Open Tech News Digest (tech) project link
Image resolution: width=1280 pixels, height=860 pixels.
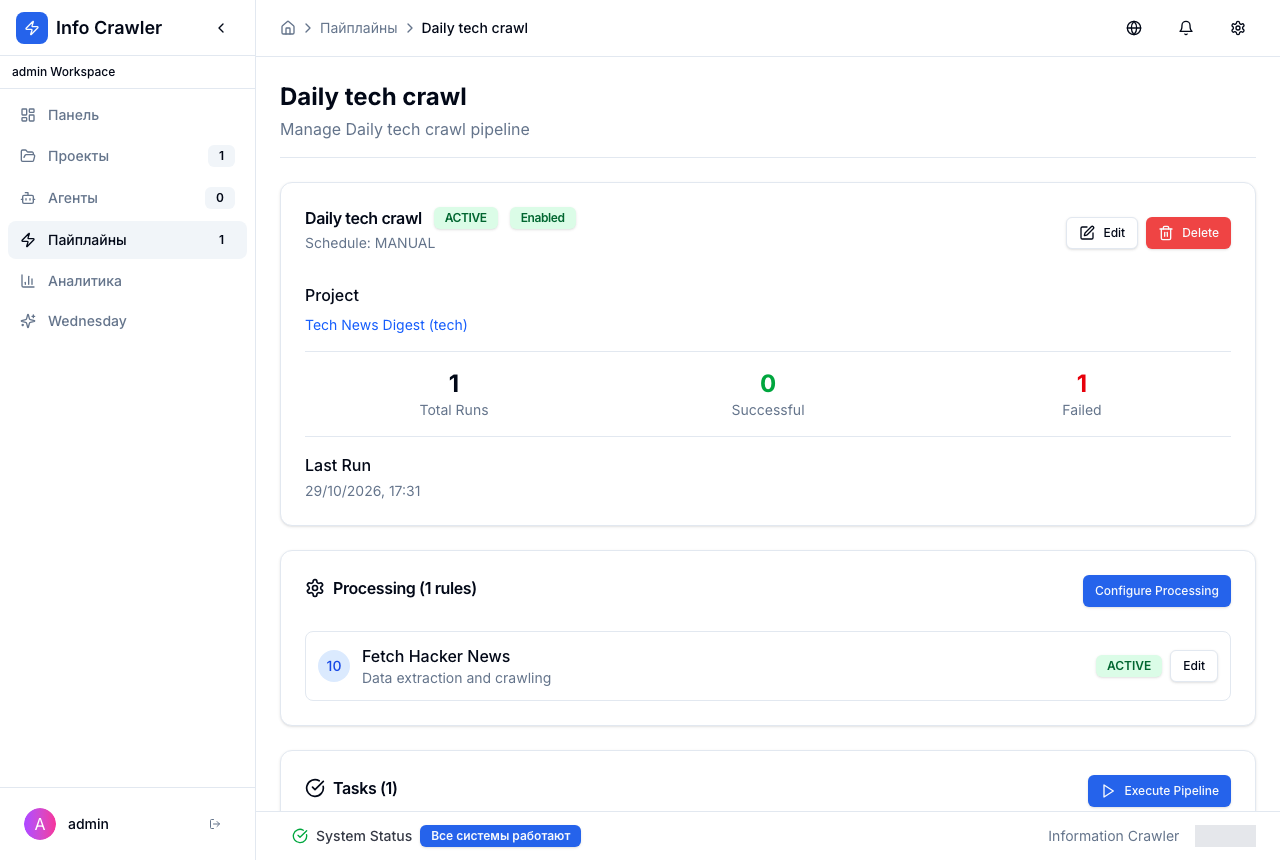[386, 325]
